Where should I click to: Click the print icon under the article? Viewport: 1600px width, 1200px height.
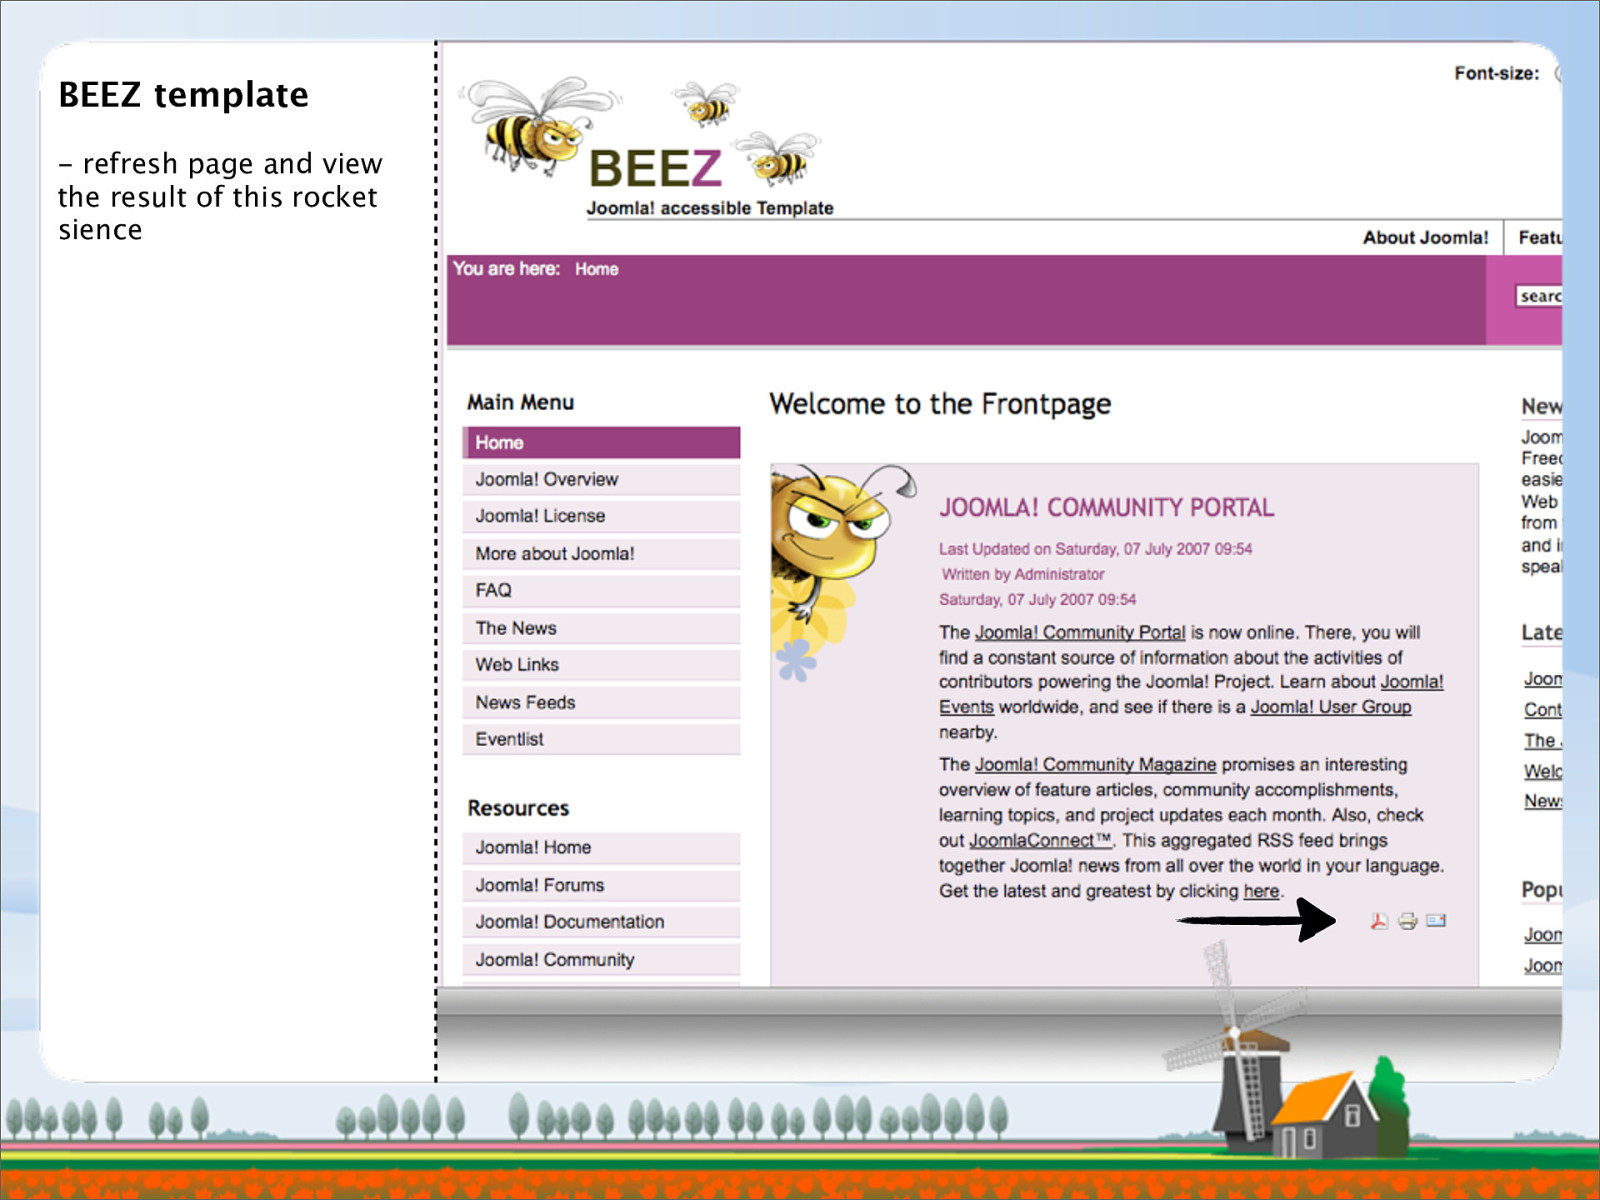click(1408, 921)
